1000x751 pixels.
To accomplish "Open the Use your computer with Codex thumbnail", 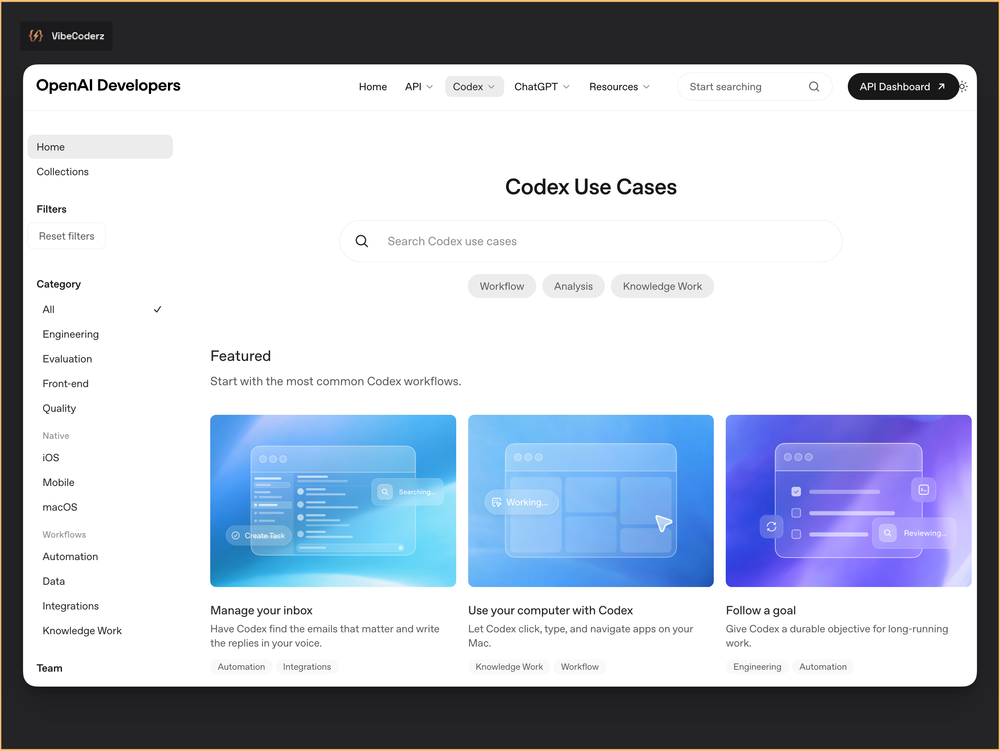I will coord(591,501).
